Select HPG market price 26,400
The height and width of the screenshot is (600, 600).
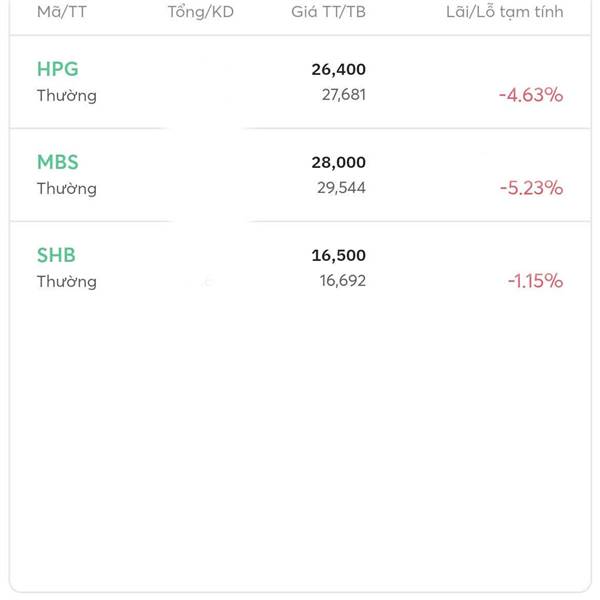[338, 69]
